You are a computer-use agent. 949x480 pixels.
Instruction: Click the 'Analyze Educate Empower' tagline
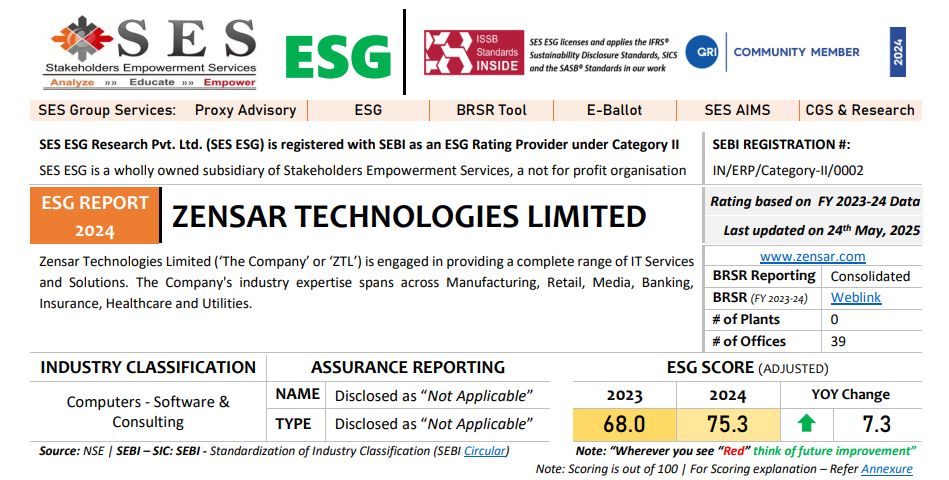click(x=153, y=82)
